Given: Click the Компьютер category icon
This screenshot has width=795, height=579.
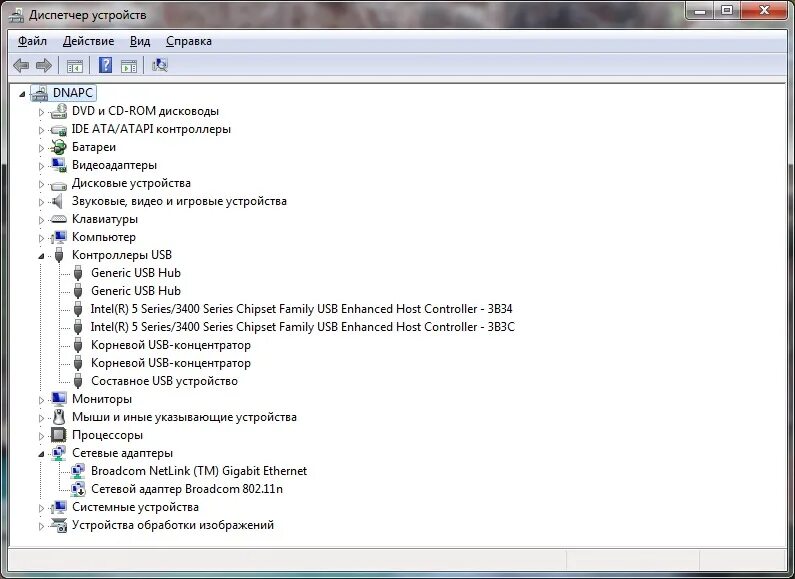Looking at the screenshot, I should (59, 237).
